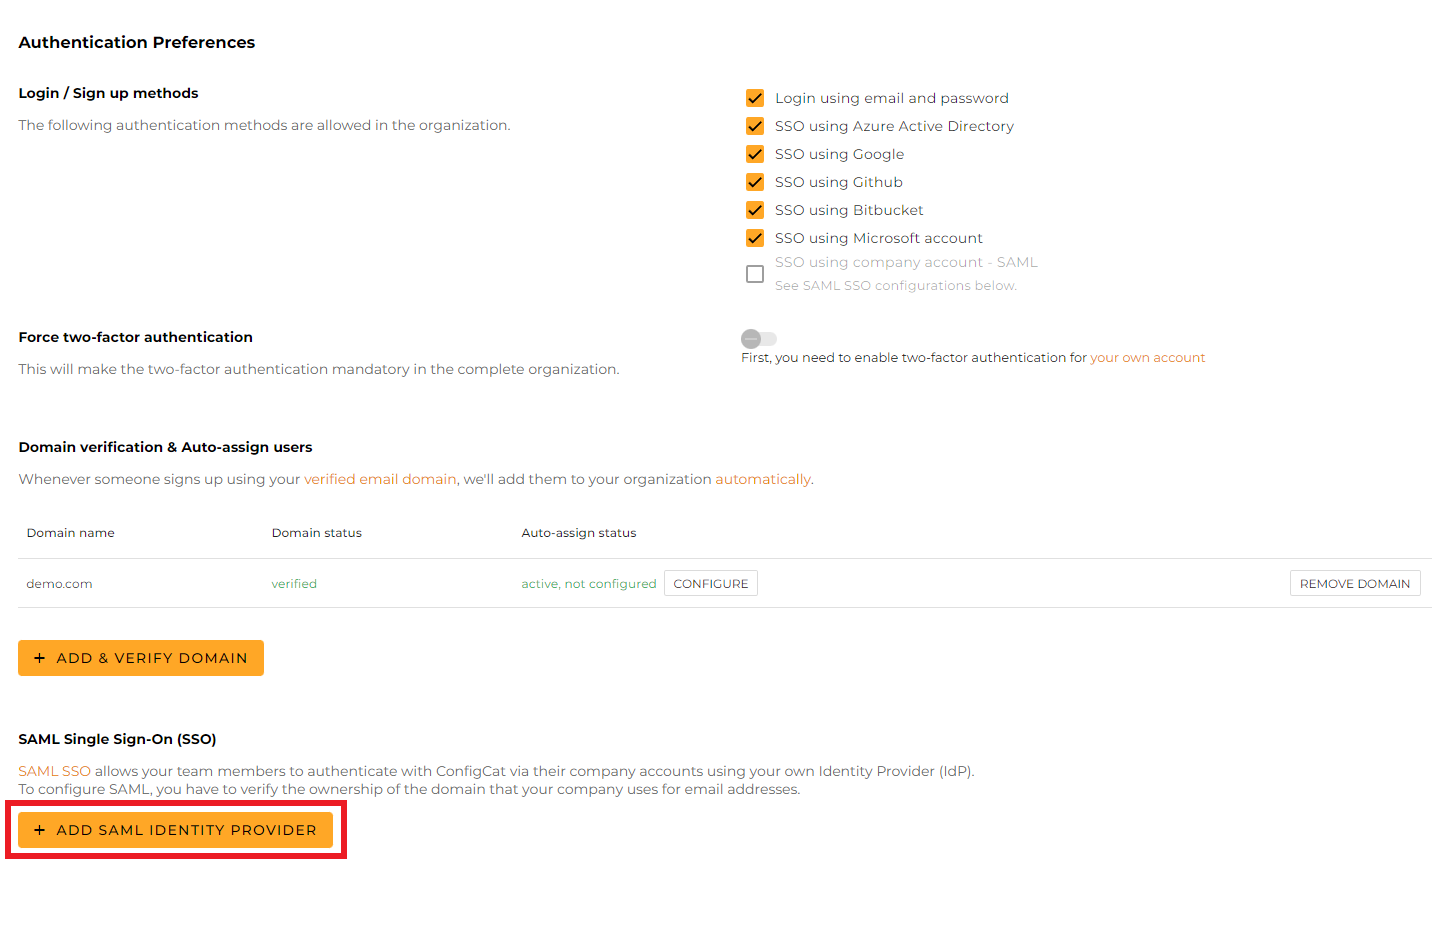
Task: Click the "automatically" link
Action: (x=763, y=479)
